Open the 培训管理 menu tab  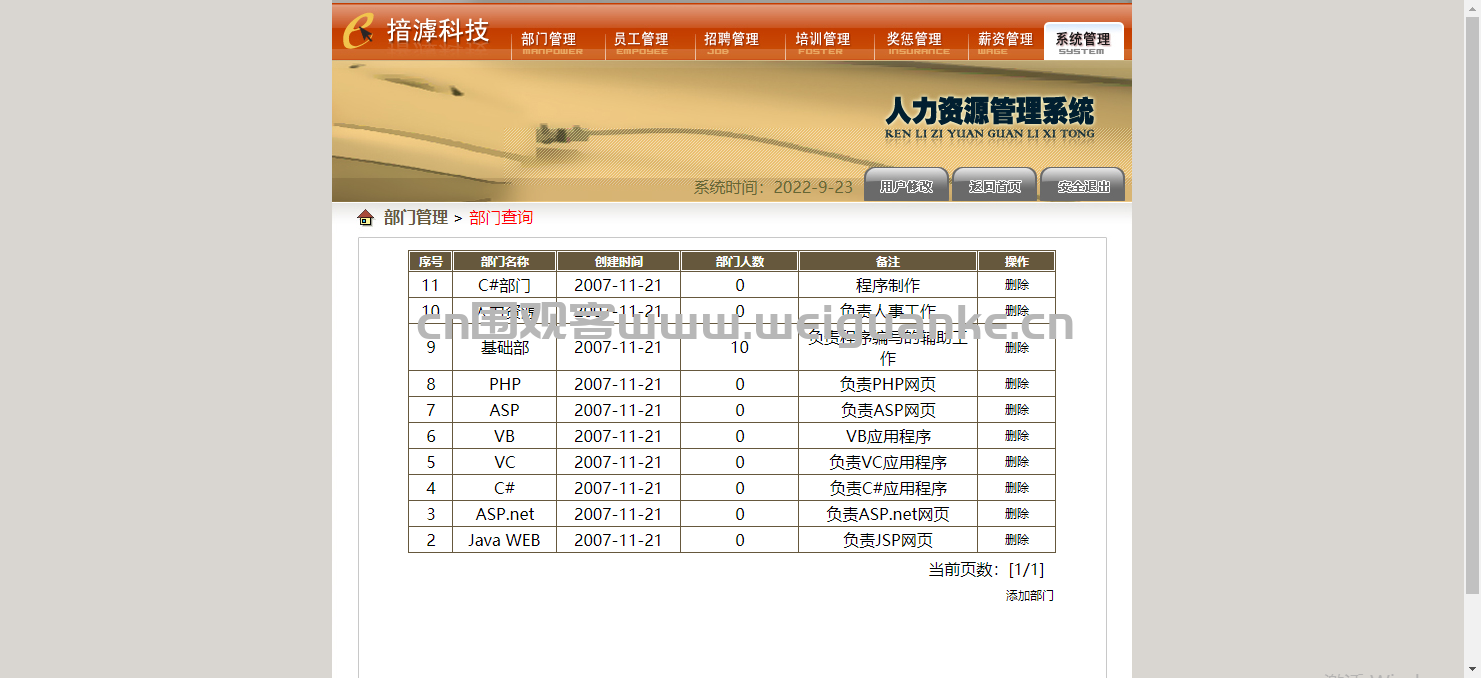click(823, 40)
